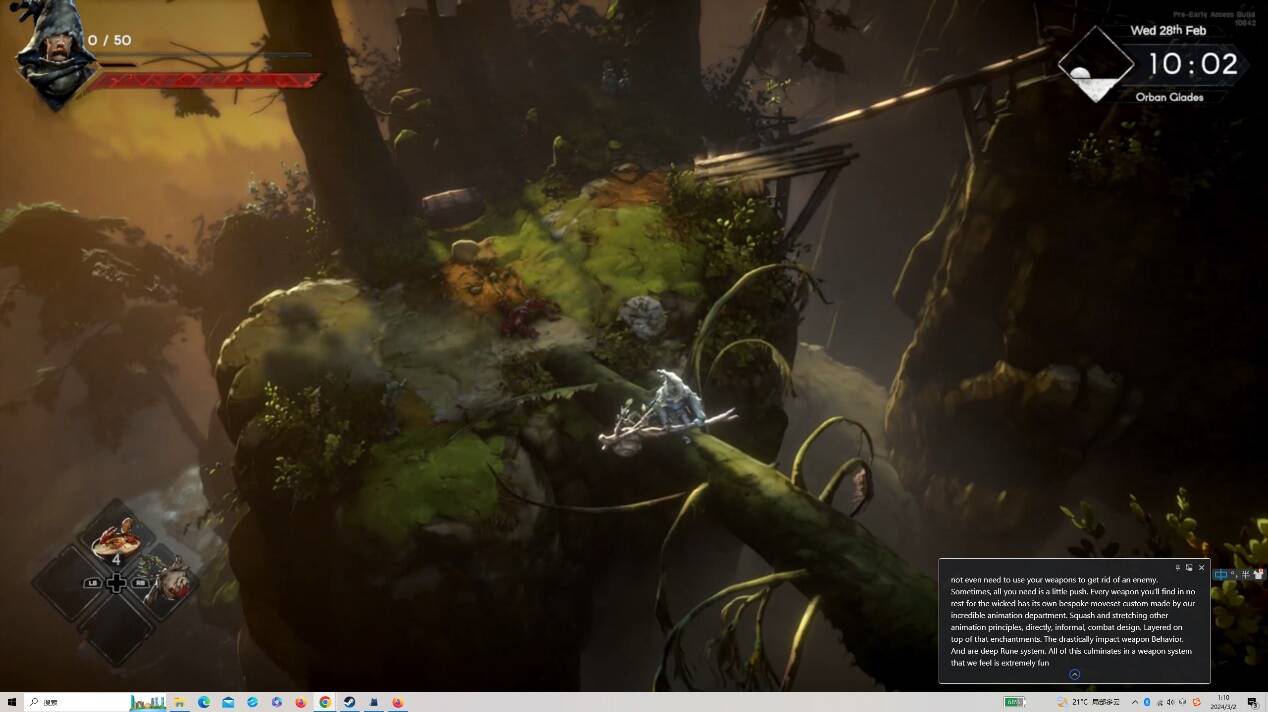The height and width of the screenshot is (712, 1268).
Task: Click the caption panel pop-out icon
Action: tap(1189, 568)
